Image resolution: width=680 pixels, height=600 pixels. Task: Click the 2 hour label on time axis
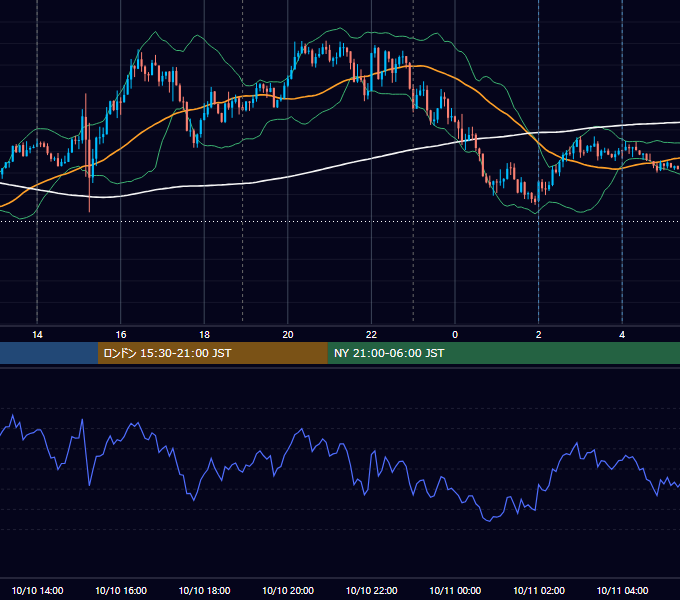tap(539, 335)
